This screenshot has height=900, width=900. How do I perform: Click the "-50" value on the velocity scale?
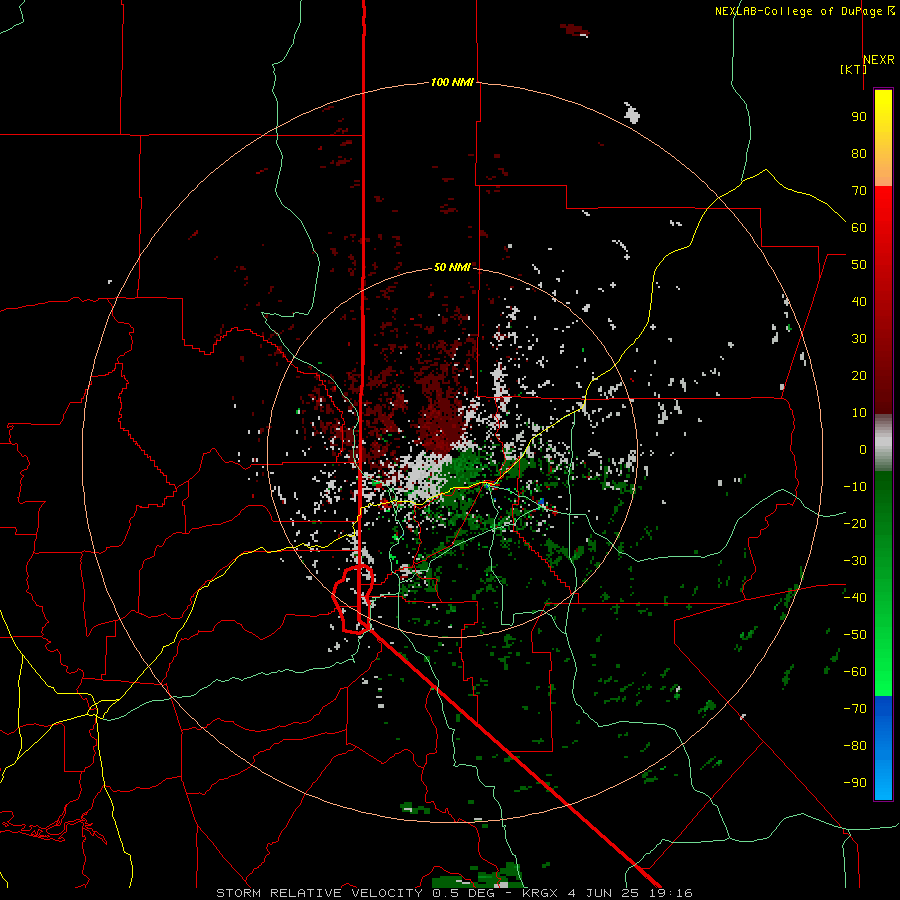(855, 635)
